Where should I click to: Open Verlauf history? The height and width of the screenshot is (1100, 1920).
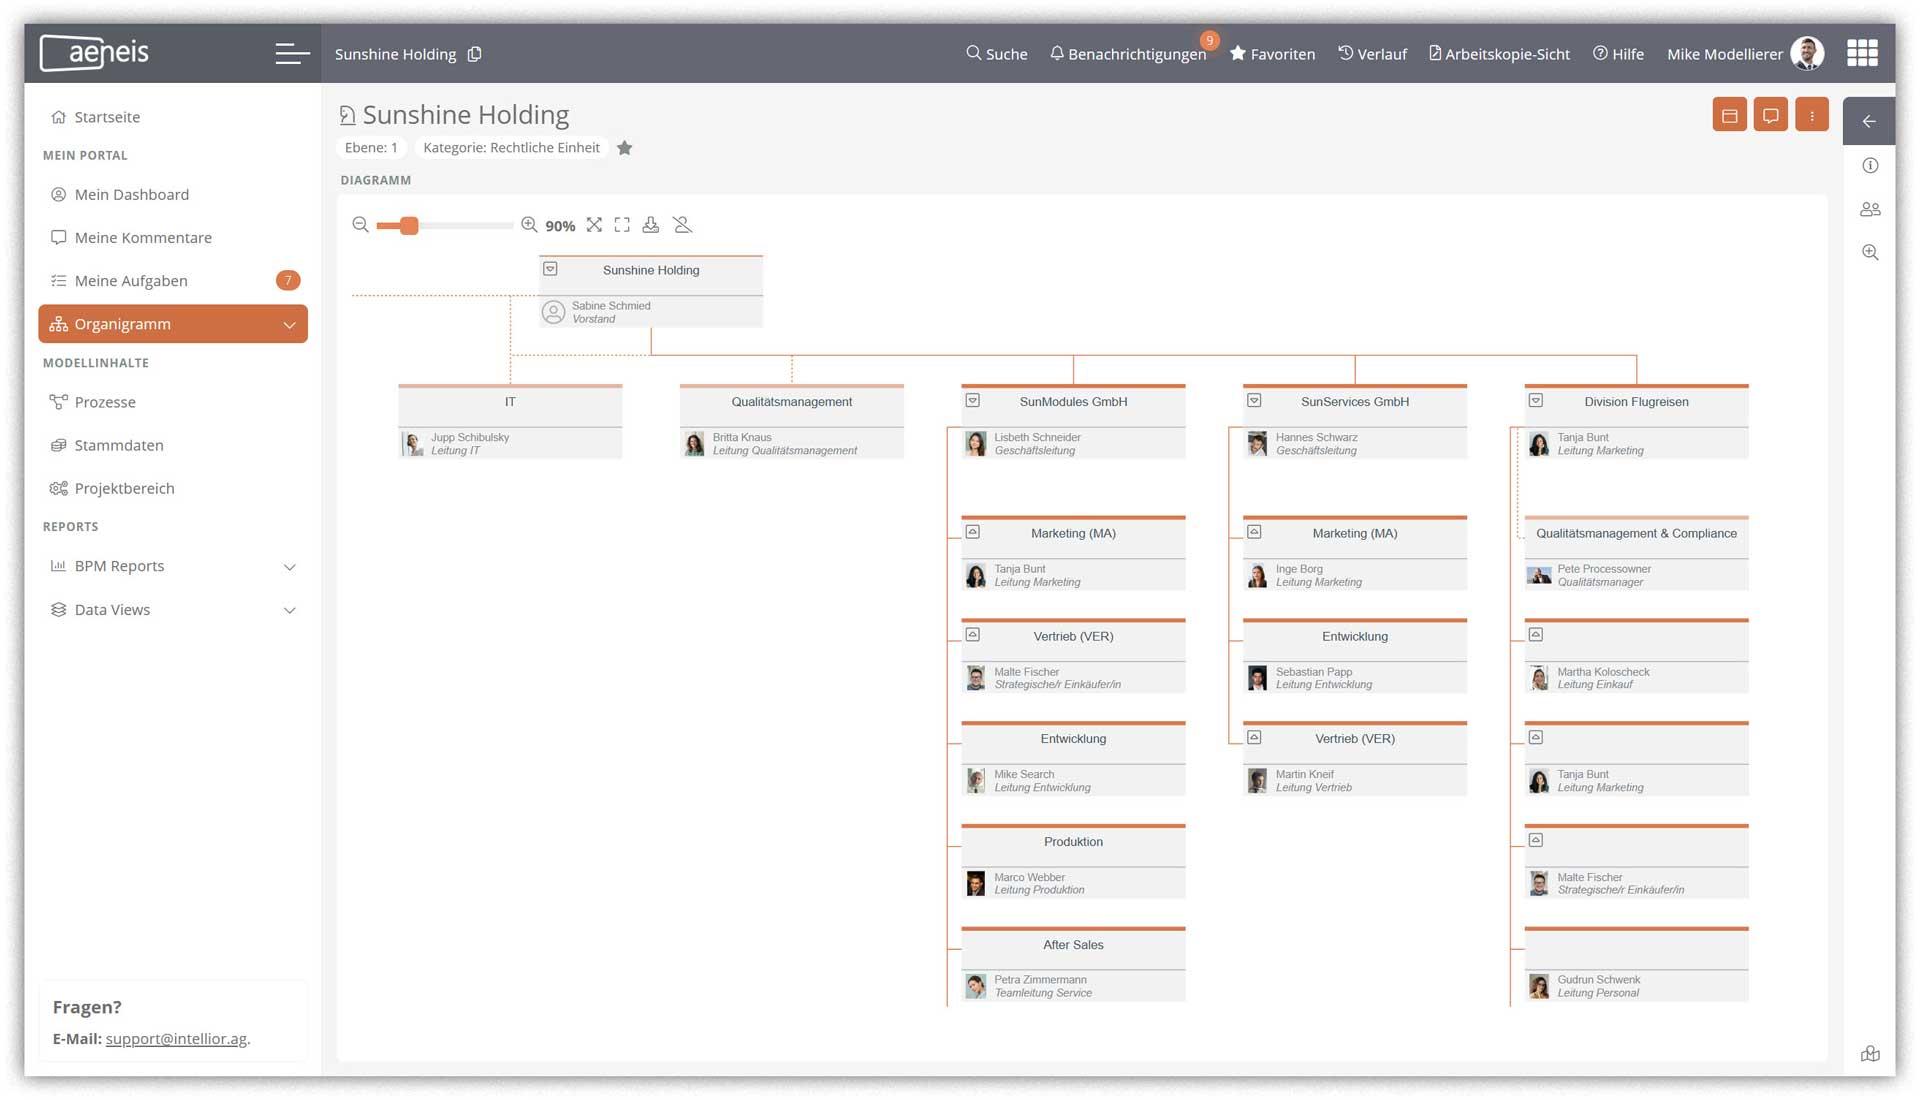[1372, 54]
